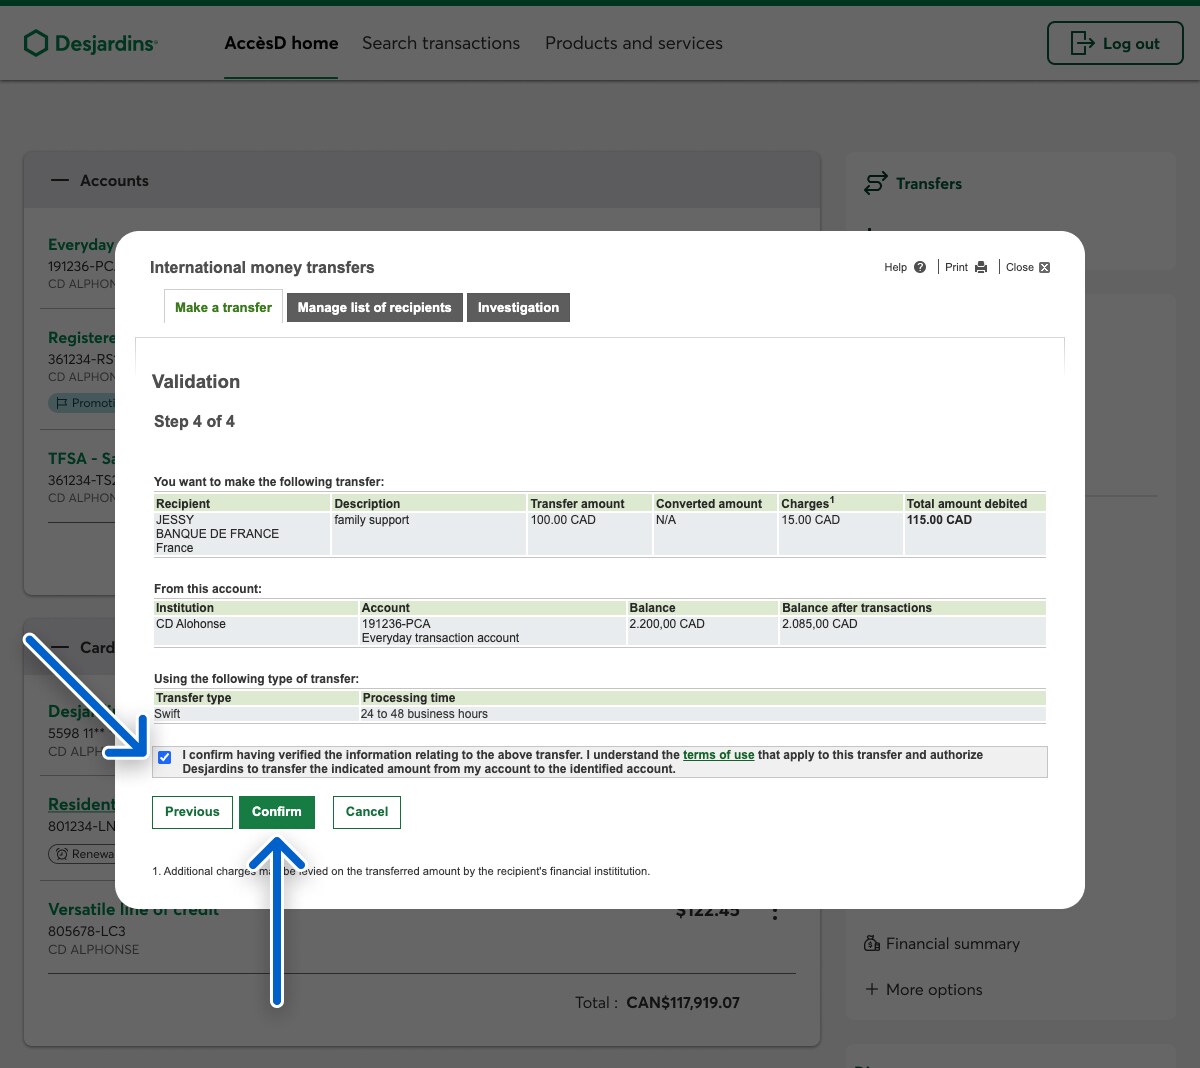Image resolution: width=1200 pixels, height=1068 pixels.
Task: Collapse the Cards section header
Action: coord(60,648)
